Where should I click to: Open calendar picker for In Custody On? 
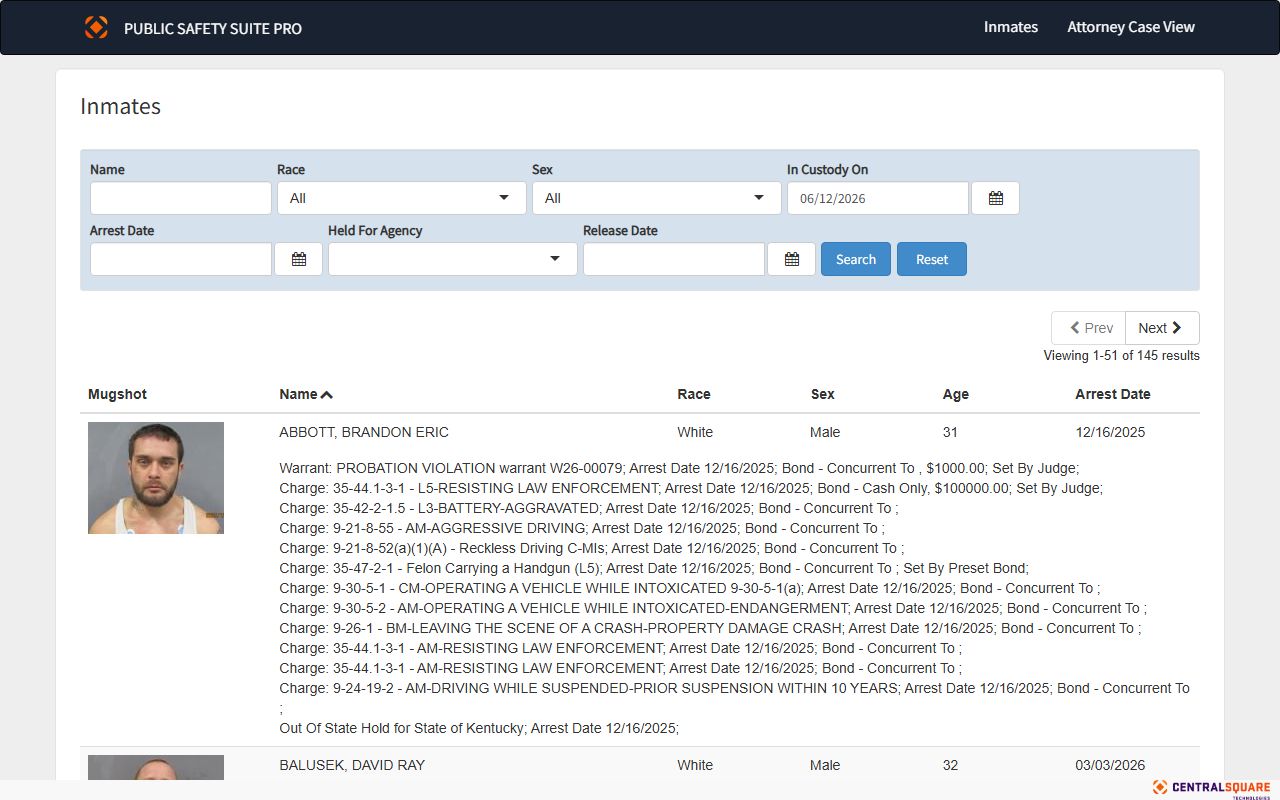[x=995, y=198]
